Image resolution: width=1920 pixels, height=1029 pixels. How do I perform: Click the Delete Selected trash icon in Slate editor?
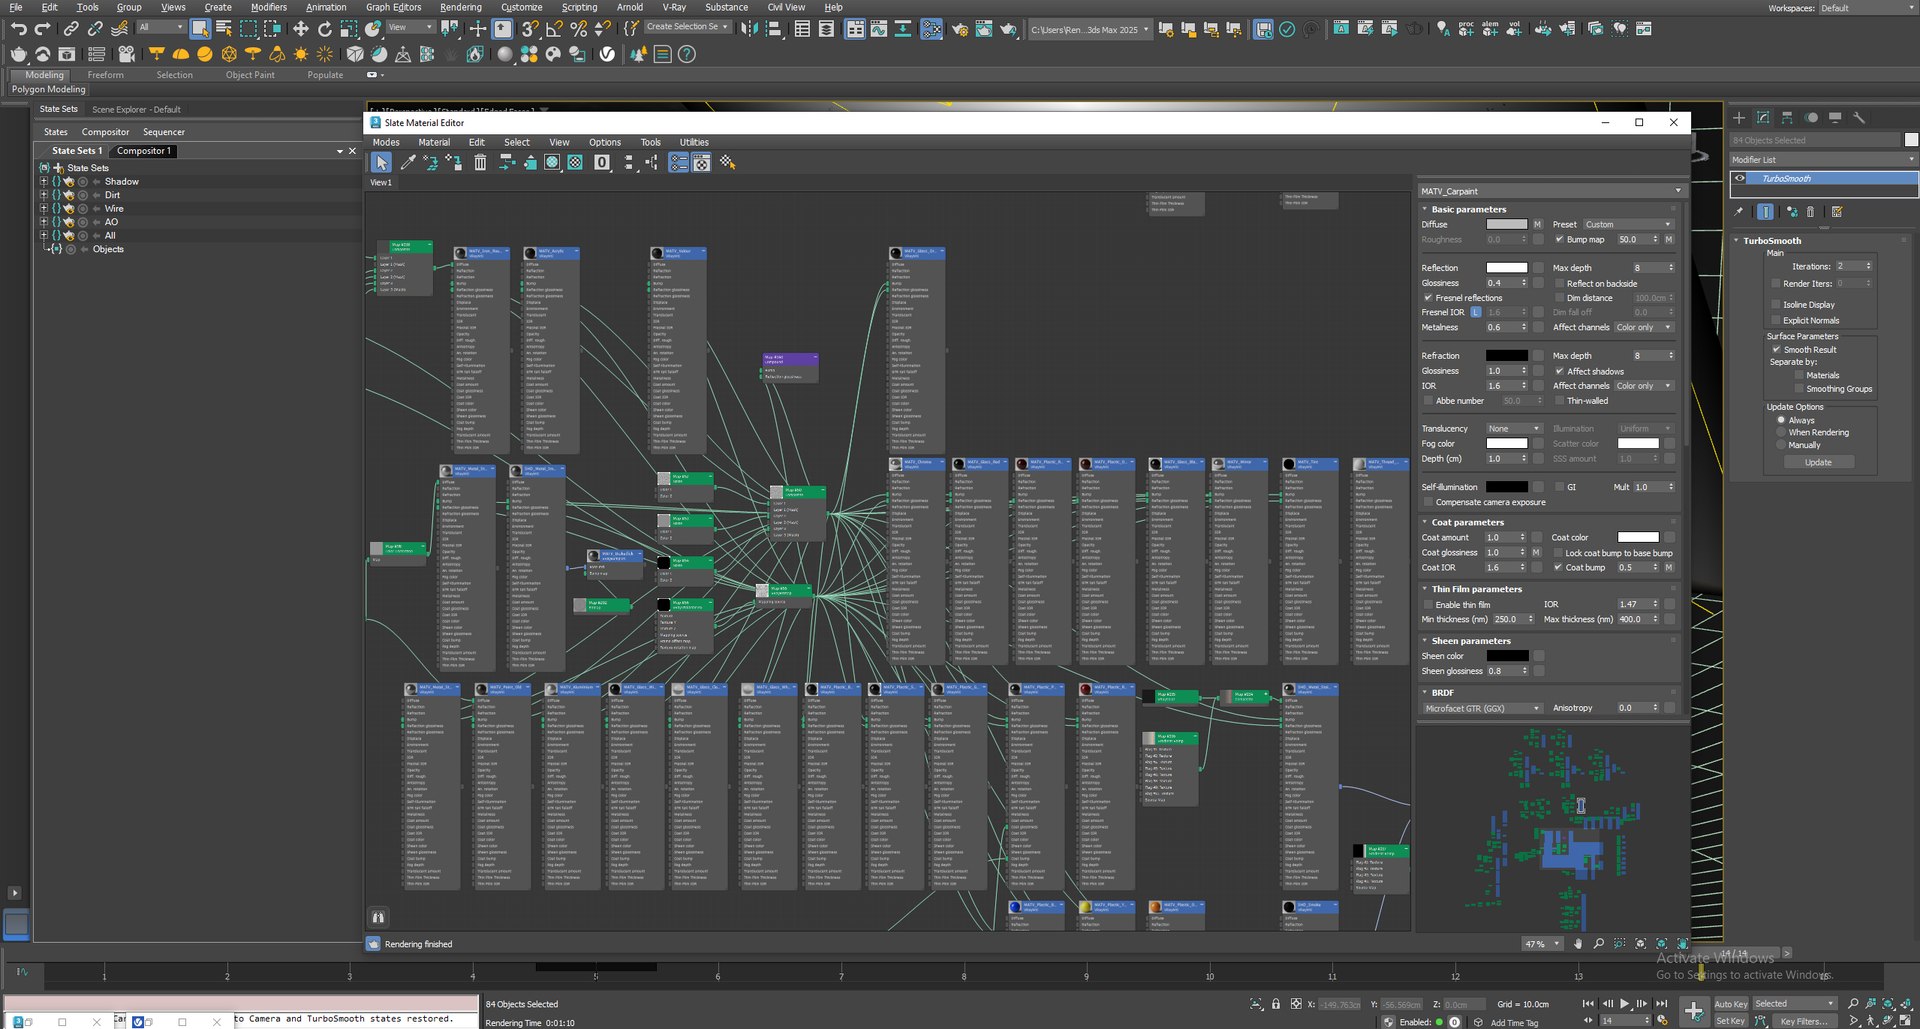click(480, 162)
